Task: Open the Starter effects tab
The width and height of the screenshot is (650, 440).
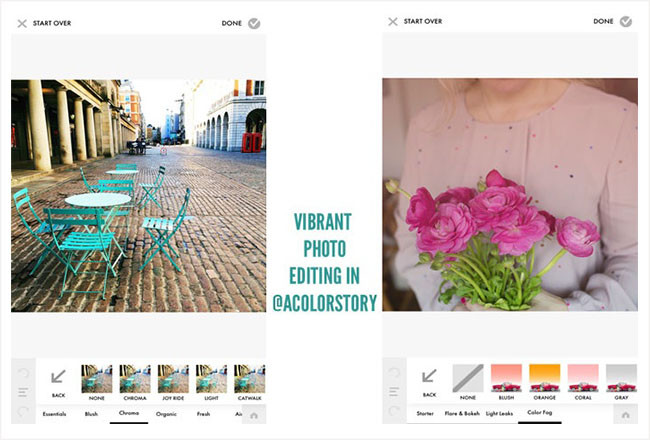Action: pos(425,413)
